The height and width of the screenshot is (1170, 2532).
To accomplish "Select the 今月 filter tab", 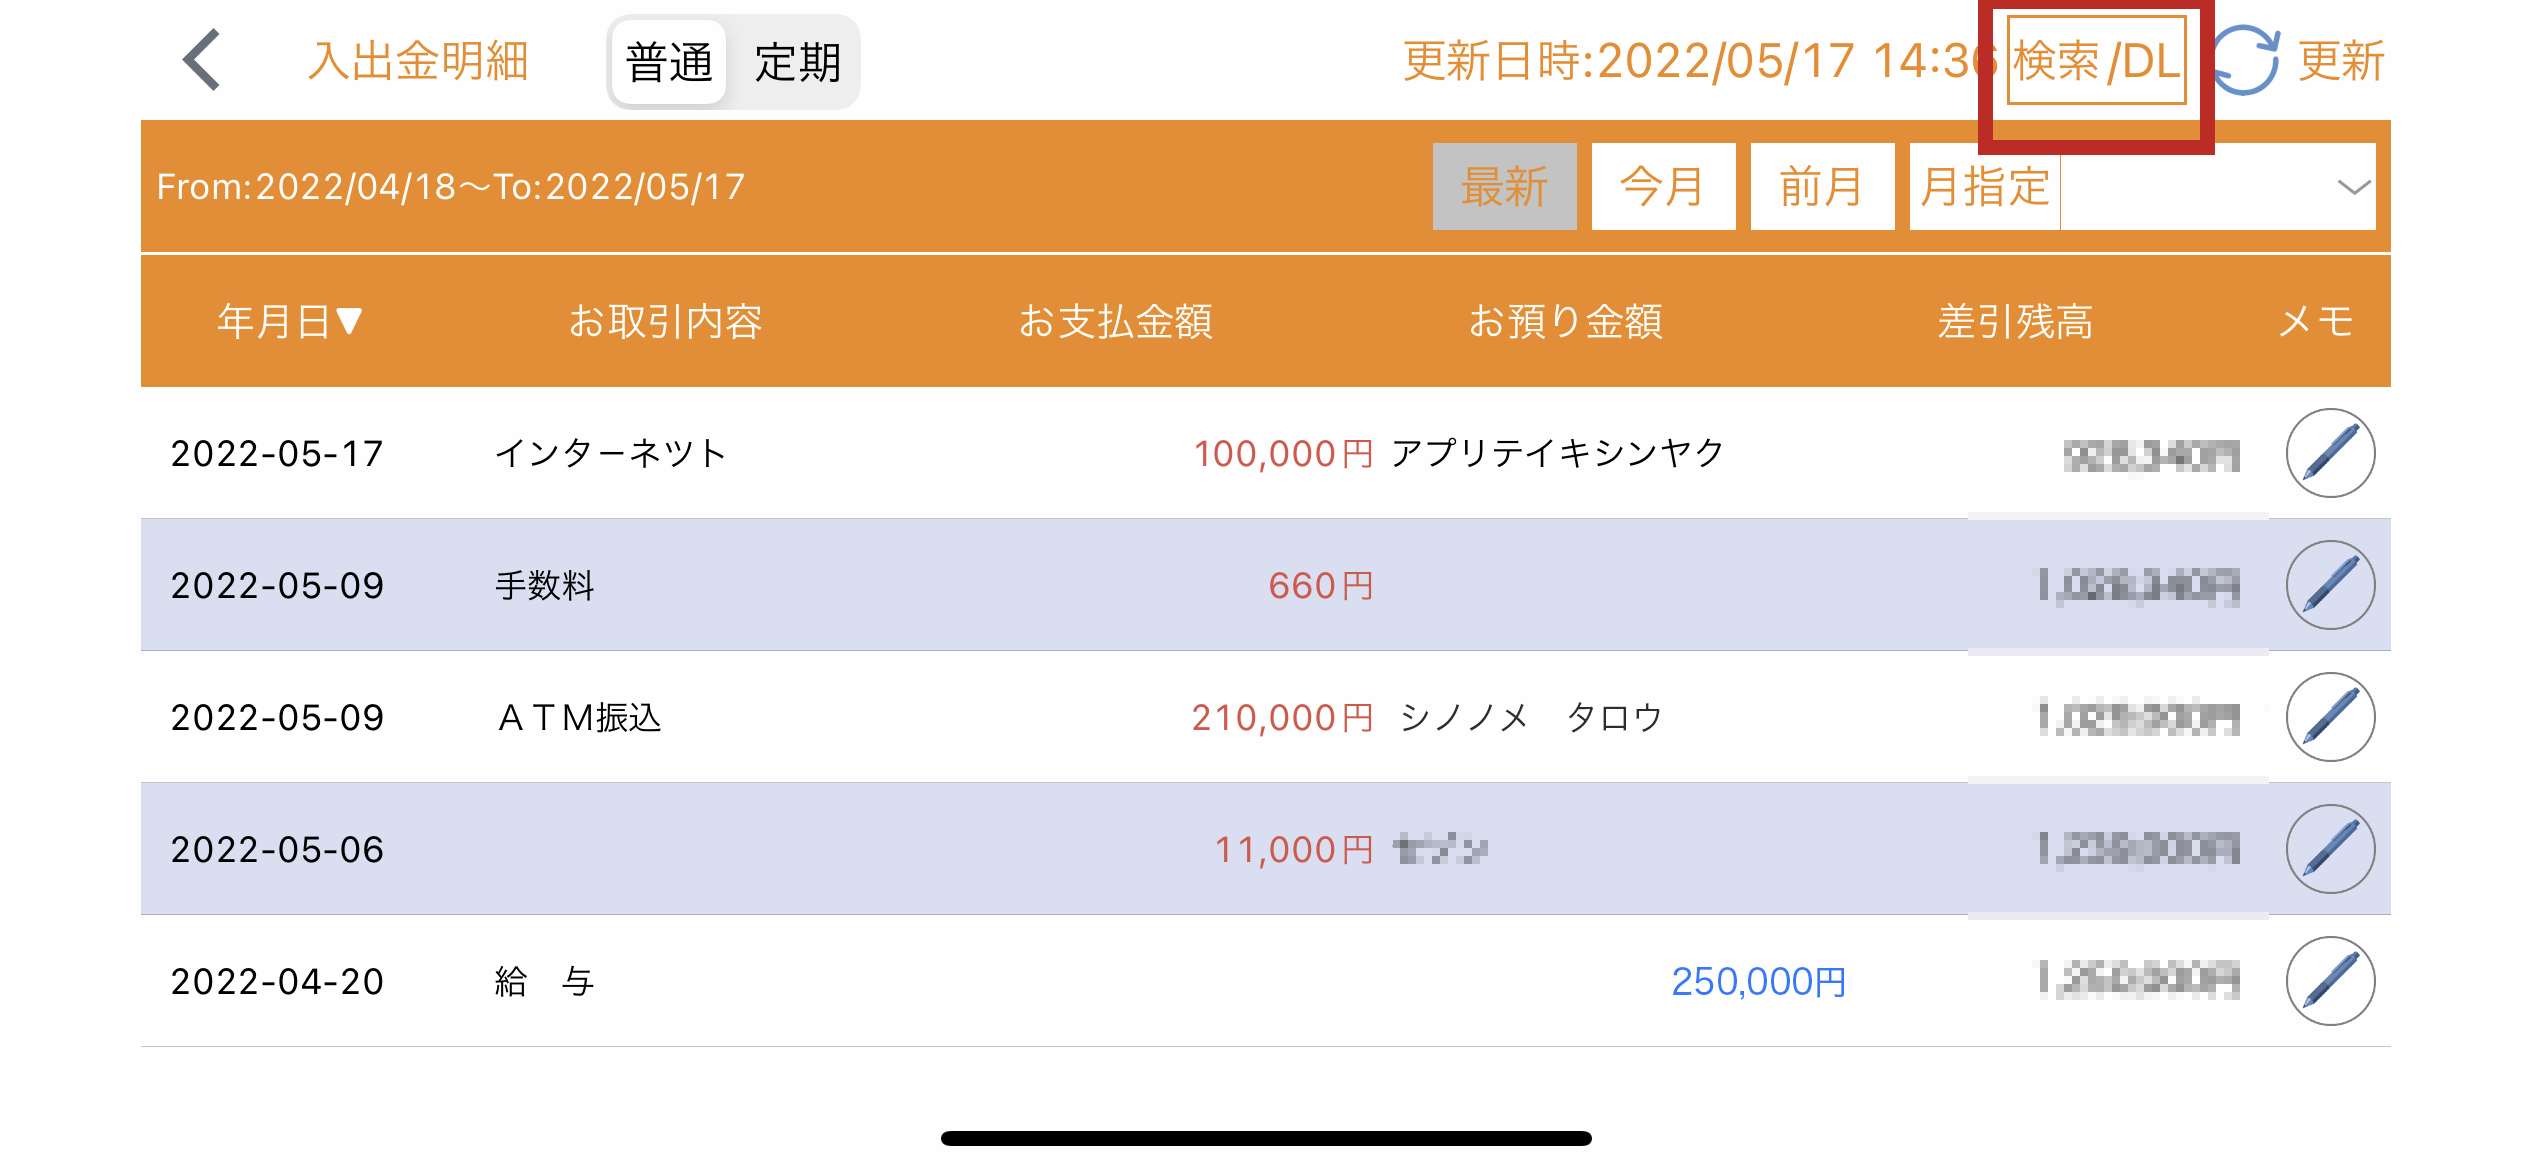I will coord(1663,186).
